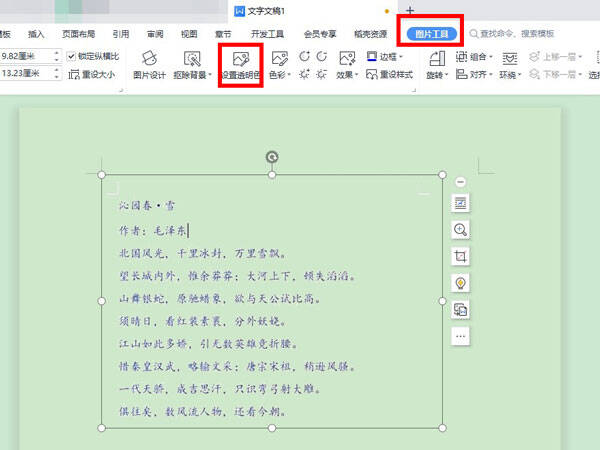
Task: Click the poem title line 沁园春·雪
Action: (147, 206)
